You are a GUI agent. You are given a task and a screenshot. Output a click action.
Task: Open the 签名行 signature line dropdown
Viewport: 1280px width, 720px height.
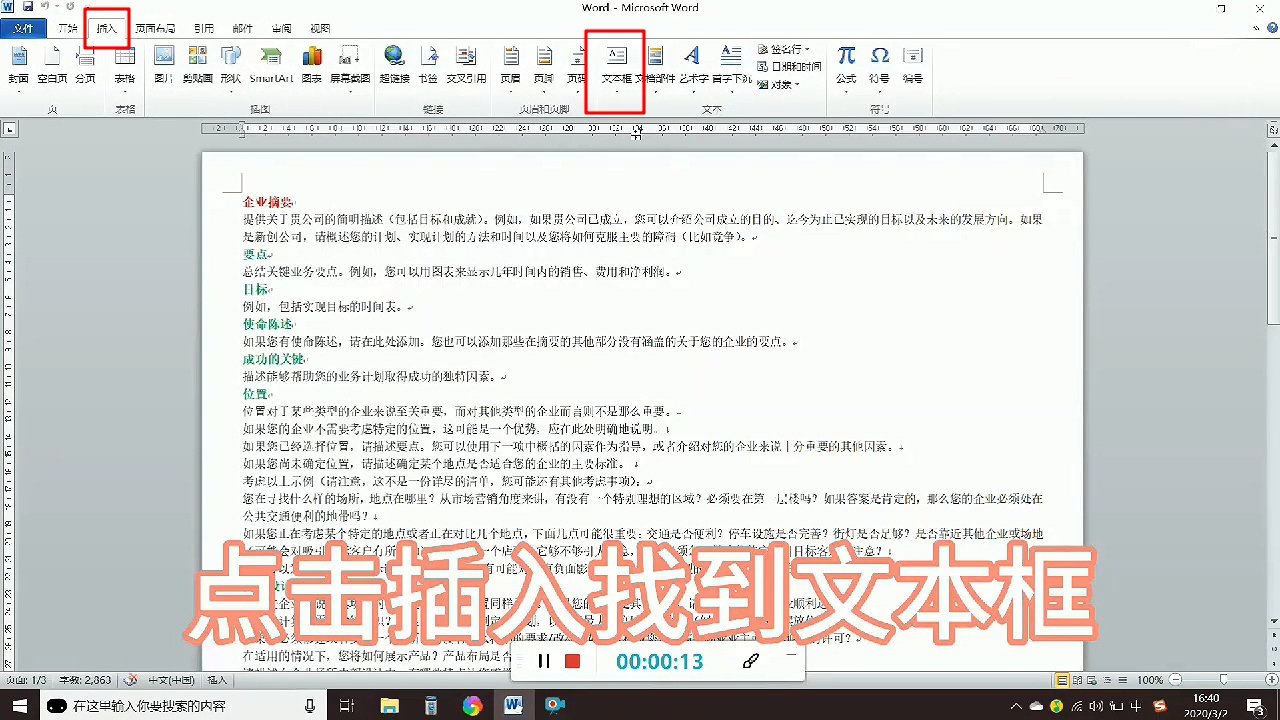point(785,49)
